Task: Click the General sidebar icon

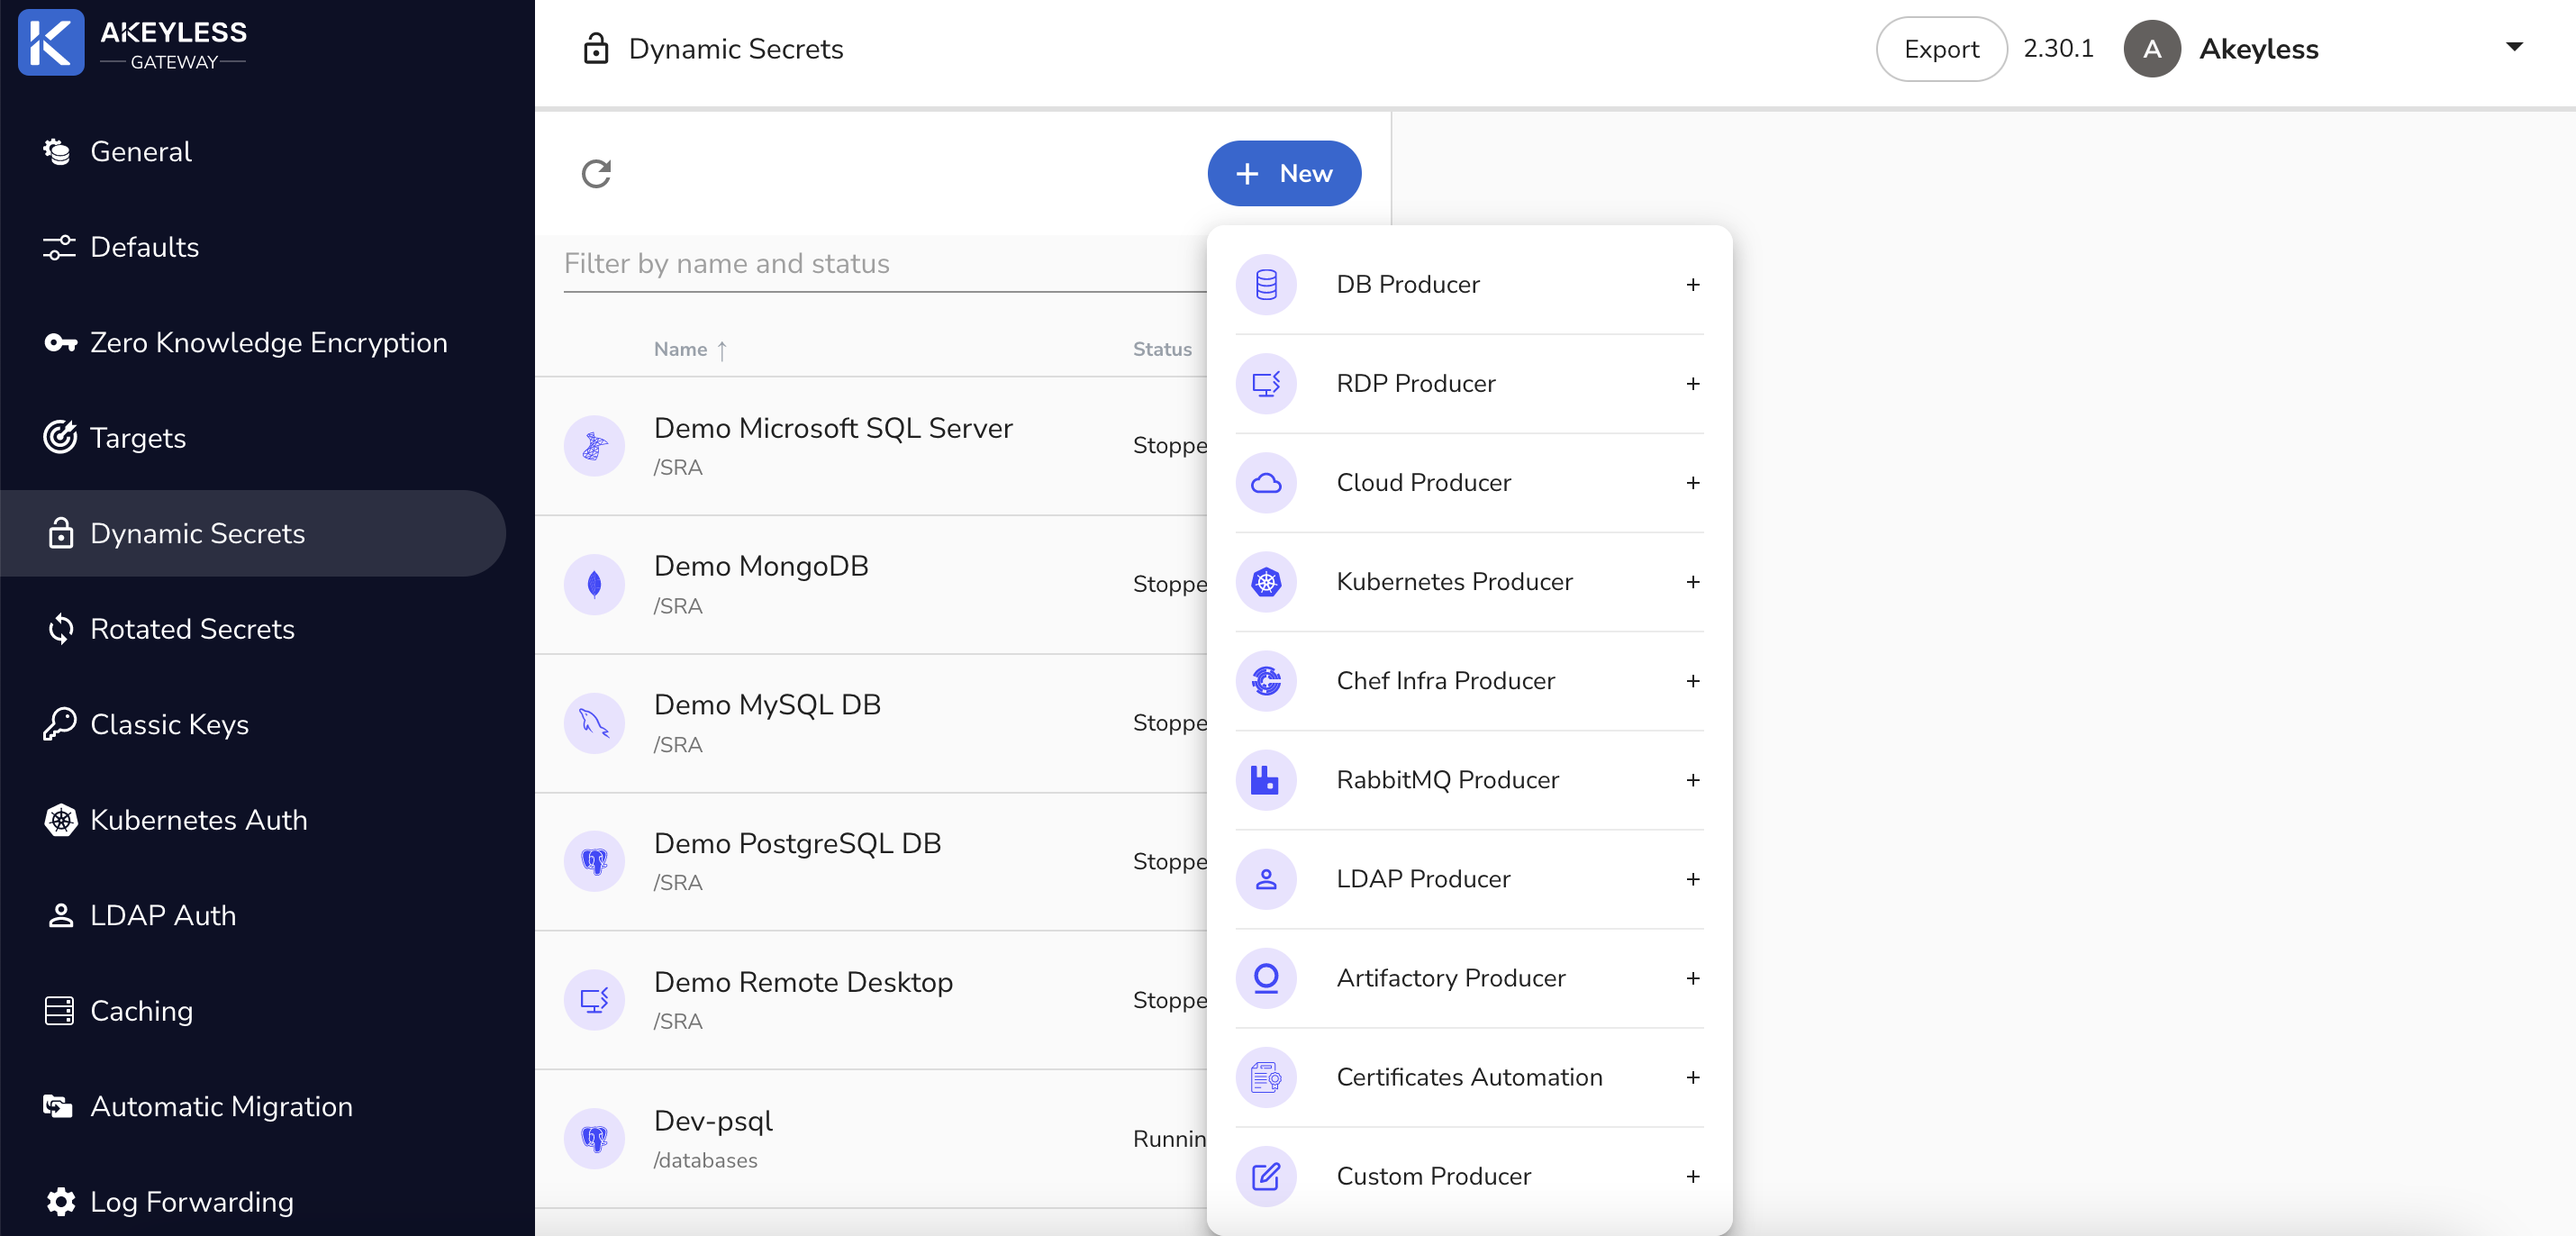Action: 58,151
